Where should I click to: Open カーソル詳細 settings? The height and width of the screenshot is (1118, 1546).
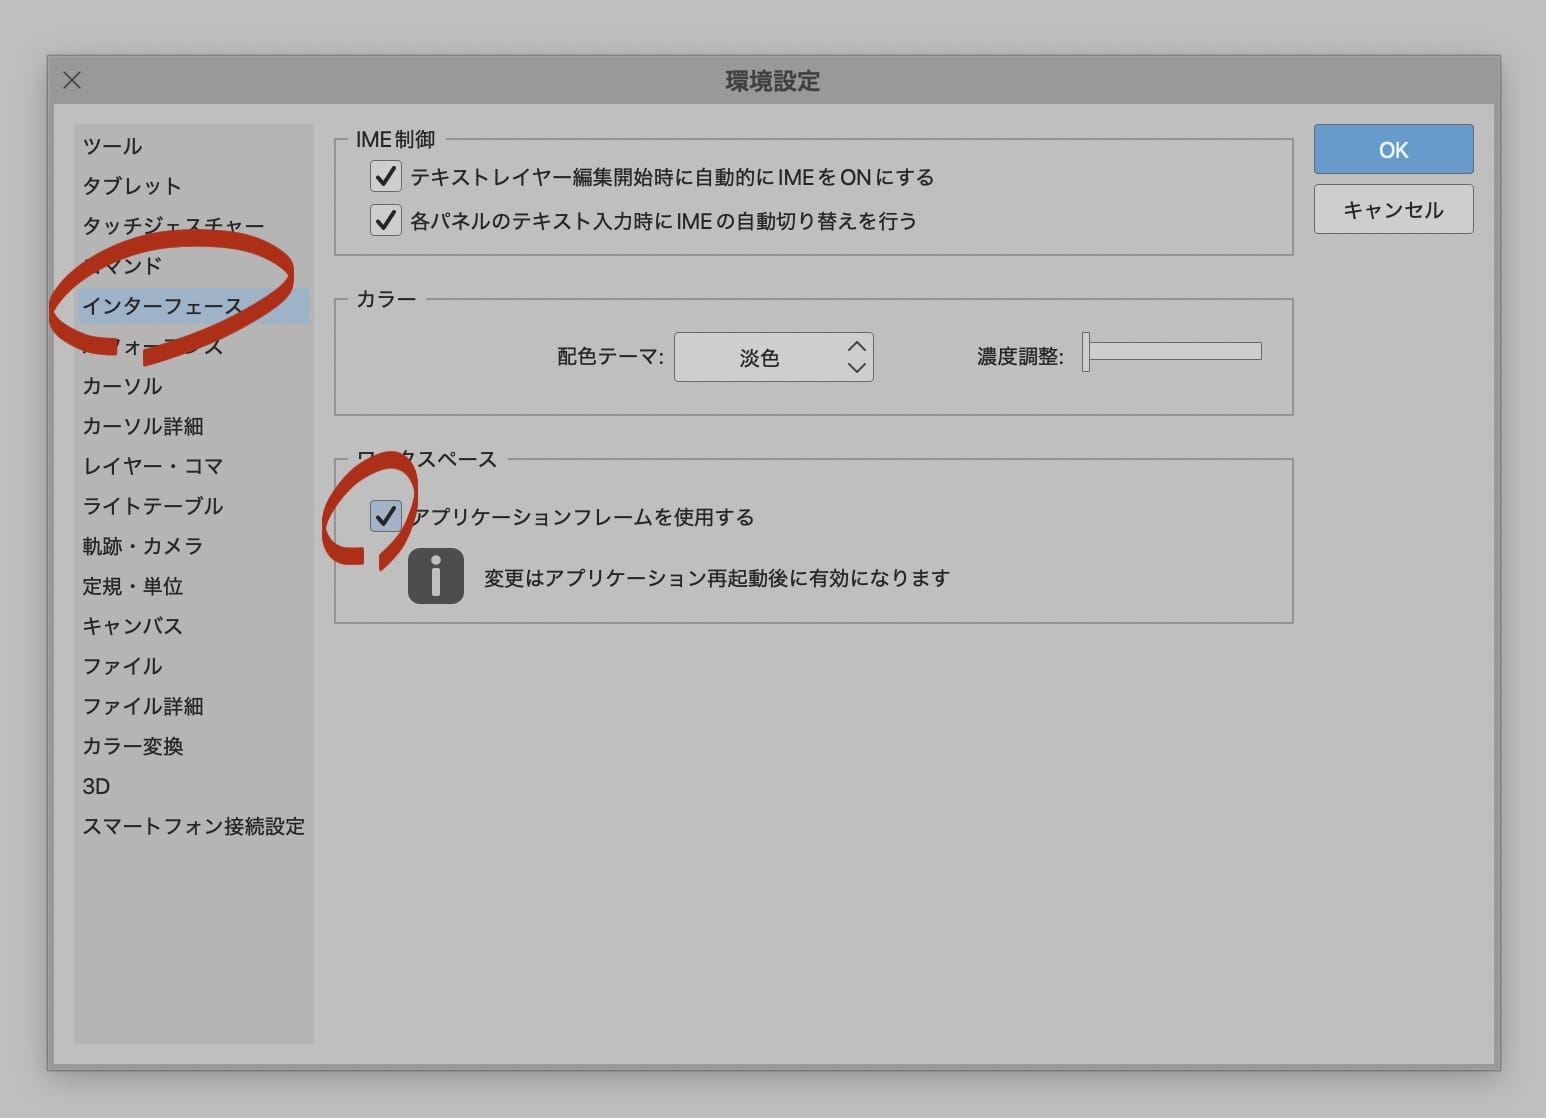pos(143,426)
